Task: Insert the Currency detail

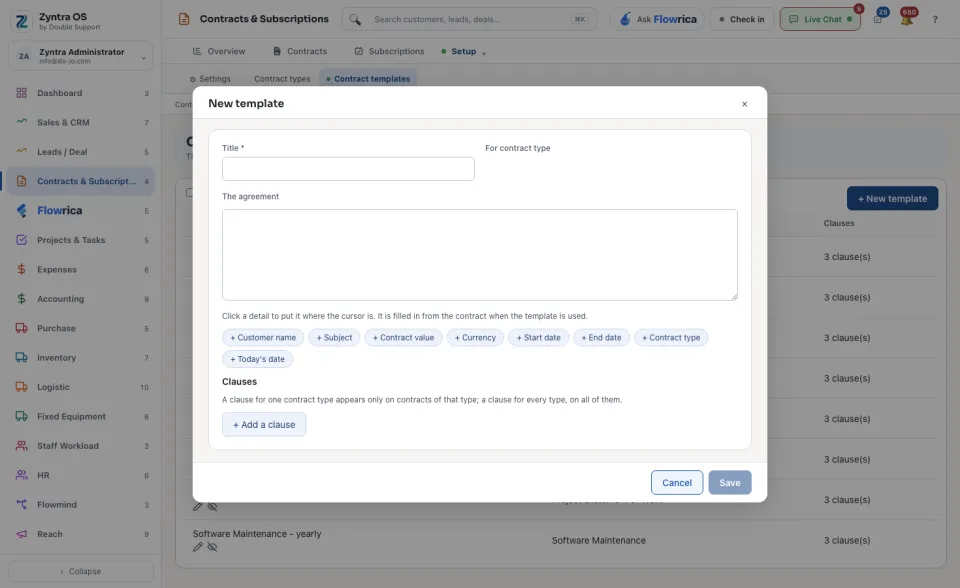Action: coord(475,337)
